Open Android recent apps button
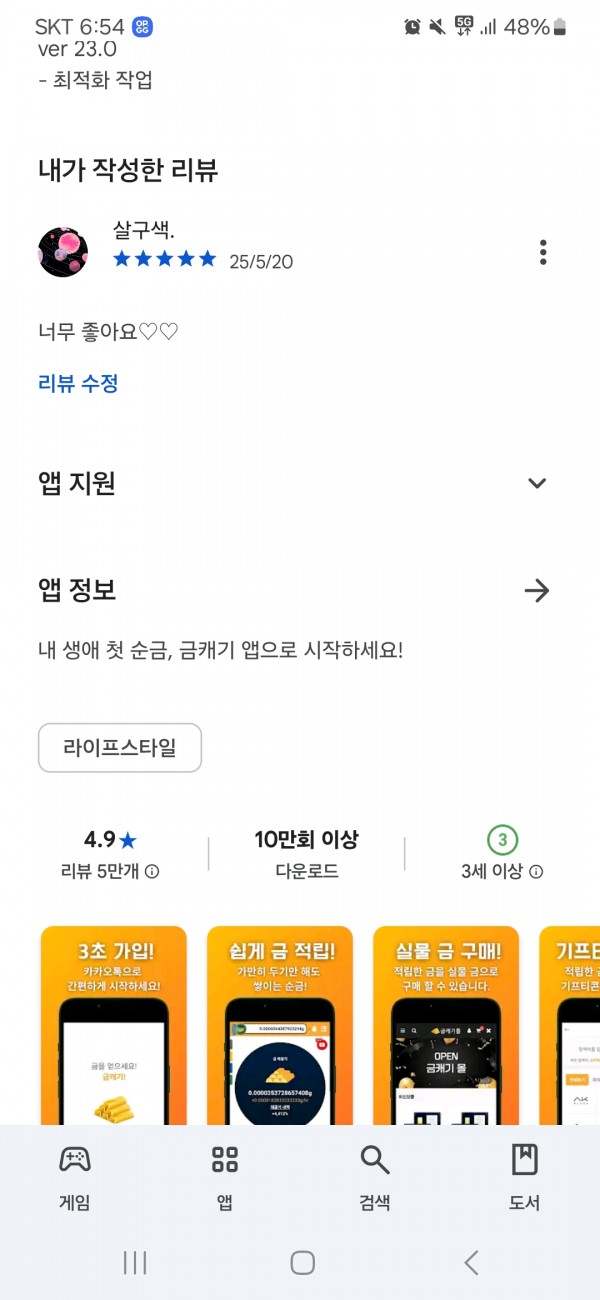 pos(135,1263)
